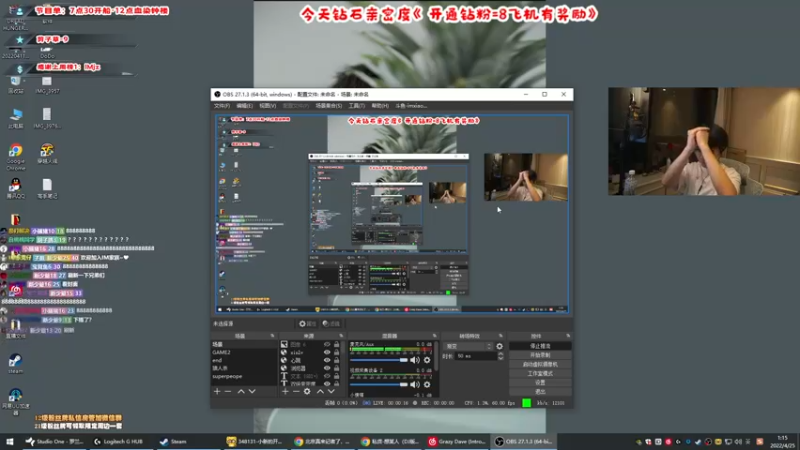This screenshot has width=800, height=450.
Task: Click the transition duration stepper arrows
Action: [501, 356]
